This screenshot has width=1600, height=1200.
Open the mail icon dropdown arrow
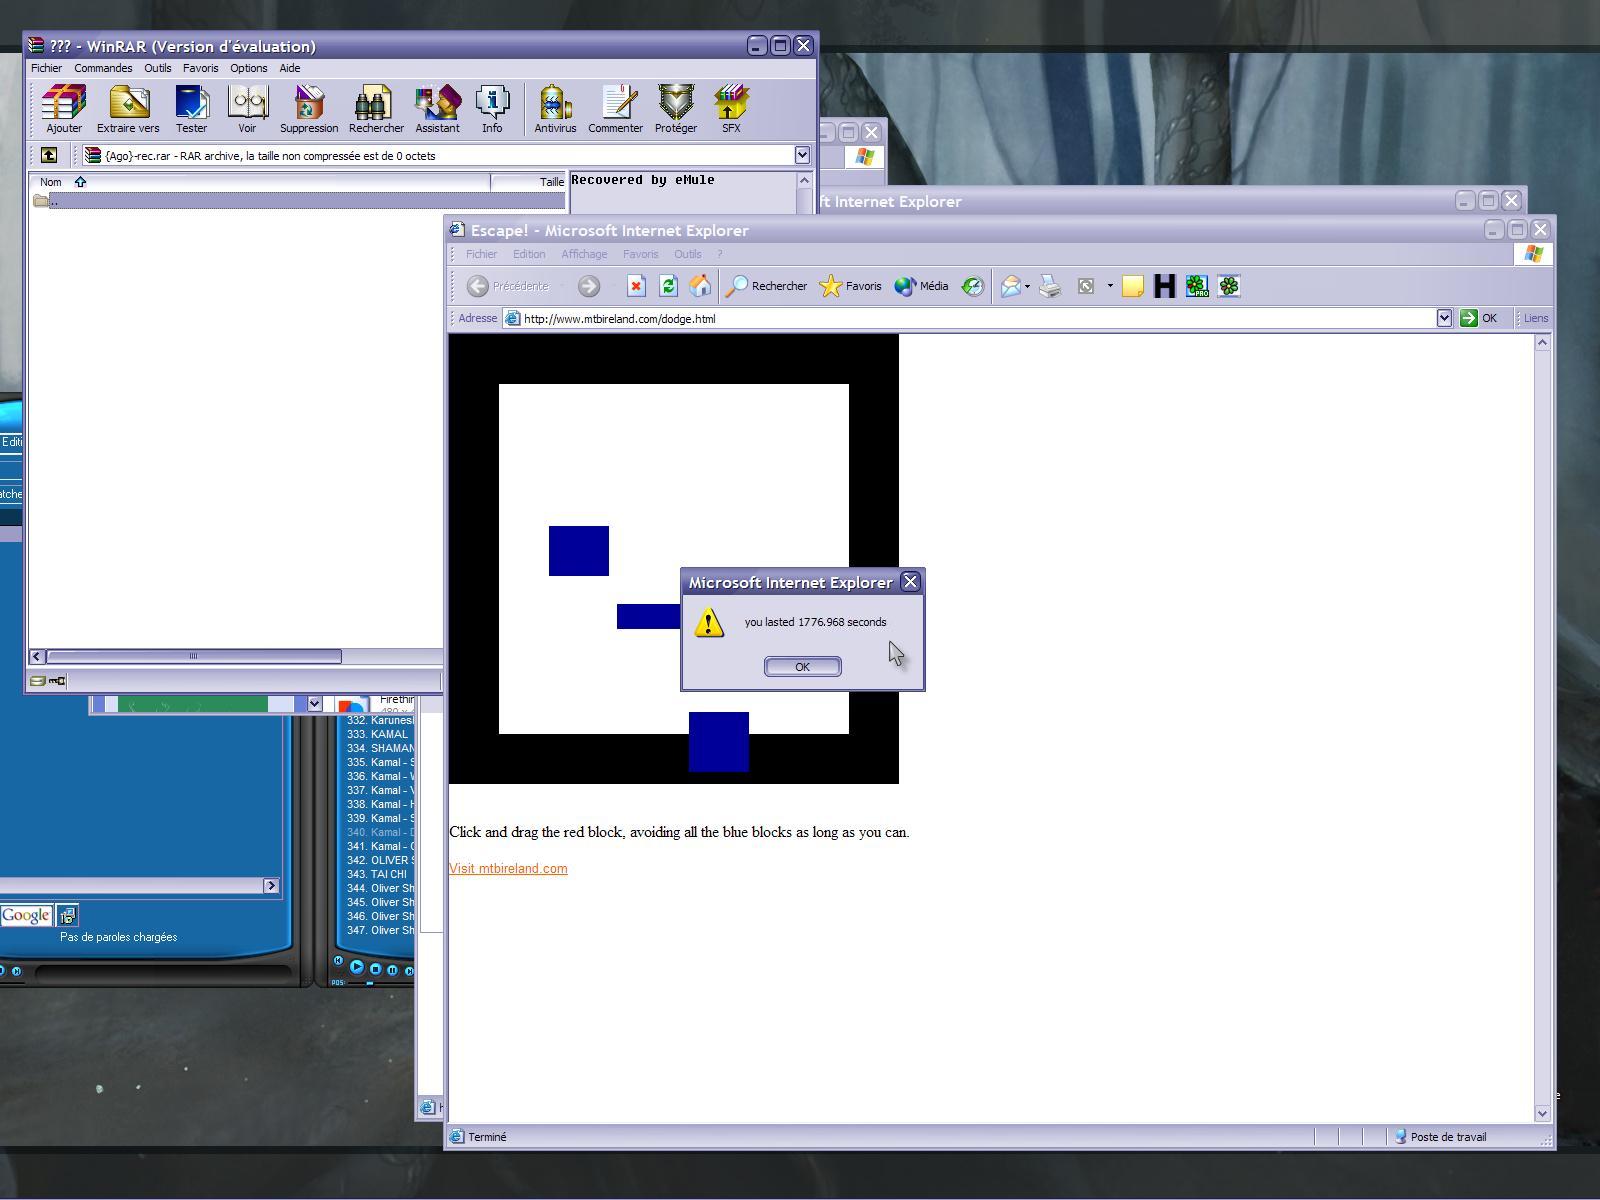coord(1027,287)
